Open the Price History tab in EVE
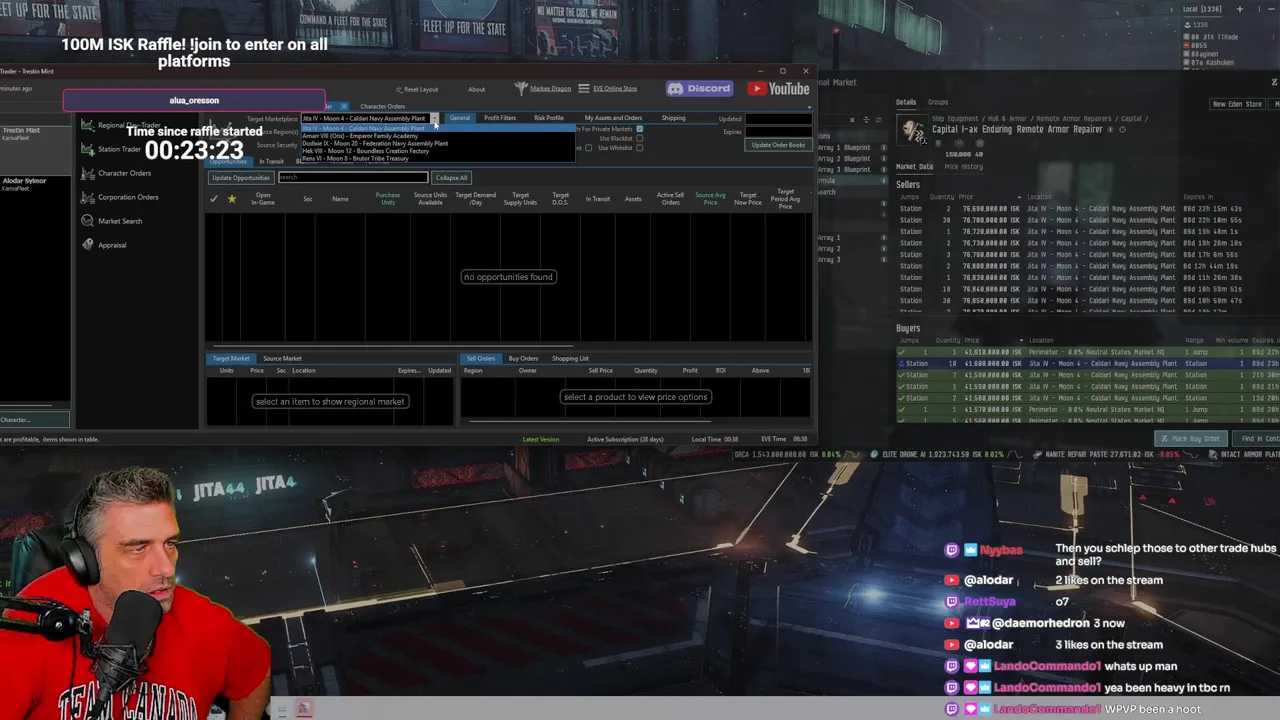This screenshot has width=1280, height=720. 964,167
